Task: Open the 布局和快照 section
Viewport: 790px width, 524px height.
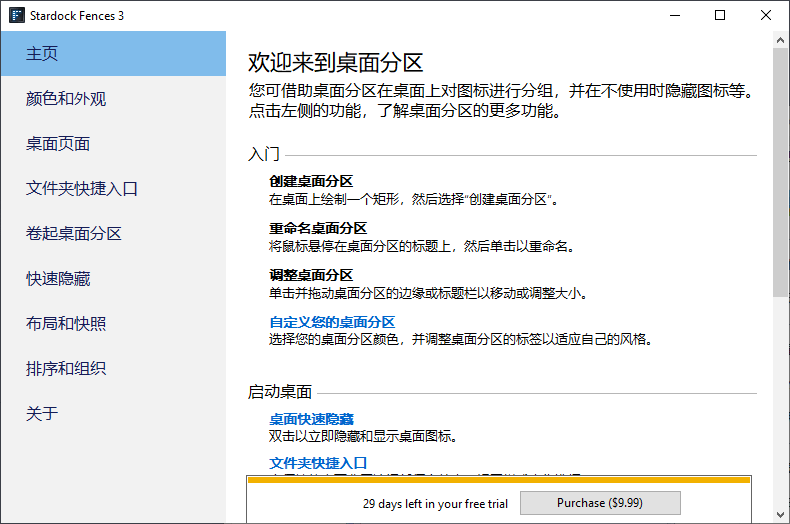Action: tap(113, 323)
